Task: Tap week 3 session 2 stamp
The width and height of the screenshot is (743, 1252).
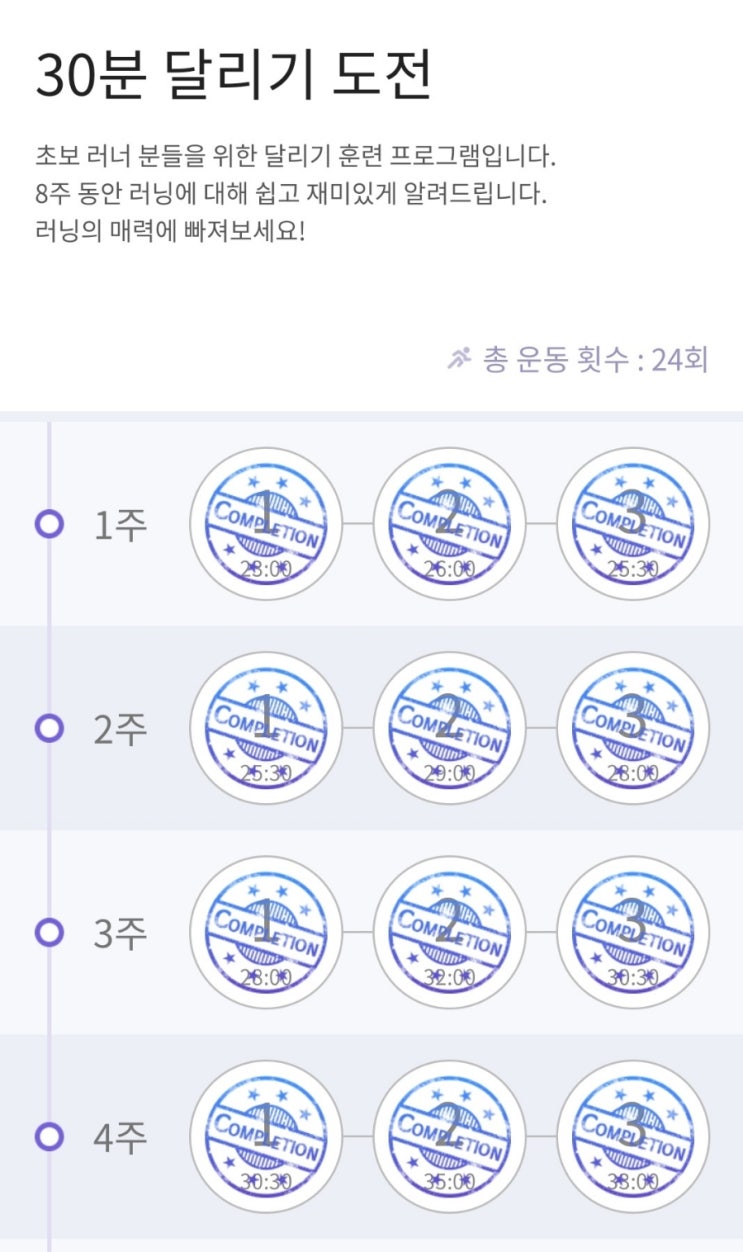Action: tap(449, 932)
